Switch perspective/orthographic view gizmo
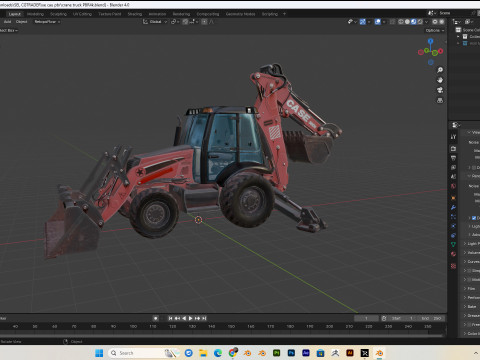 pos(440,100)
